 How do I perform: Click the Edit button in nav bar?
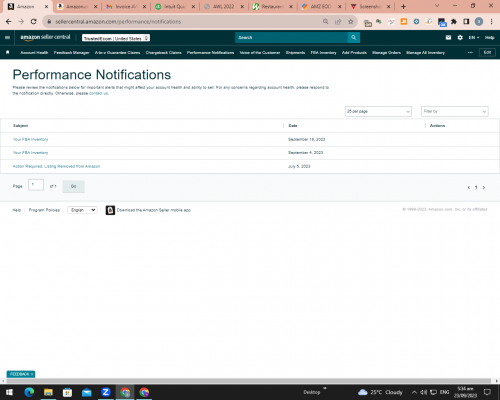487,52
